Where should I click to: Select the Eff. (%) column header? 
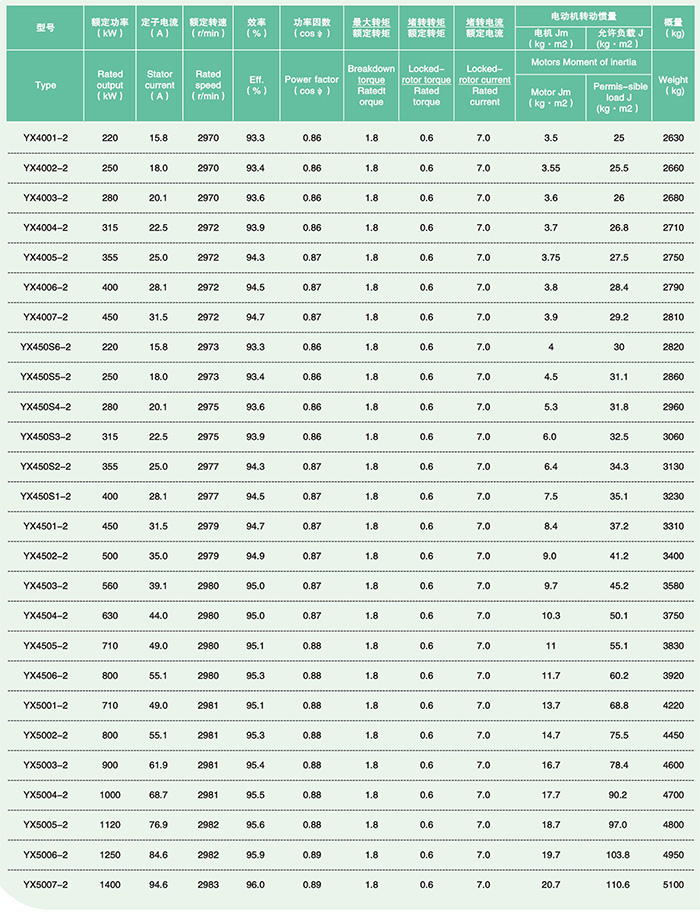256,85
